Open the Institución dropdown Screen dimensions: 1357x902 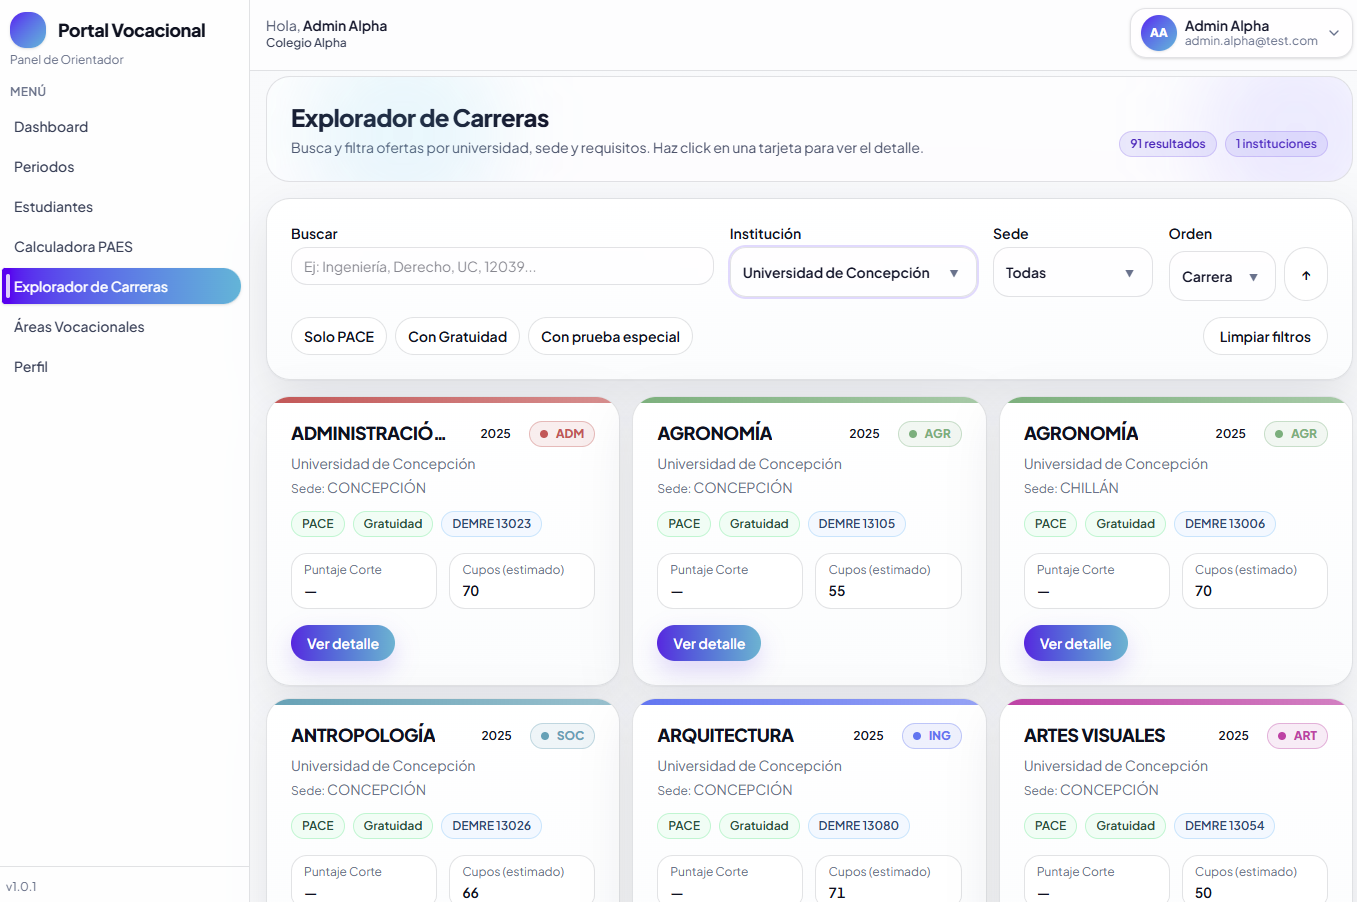[x=852, y=271]
